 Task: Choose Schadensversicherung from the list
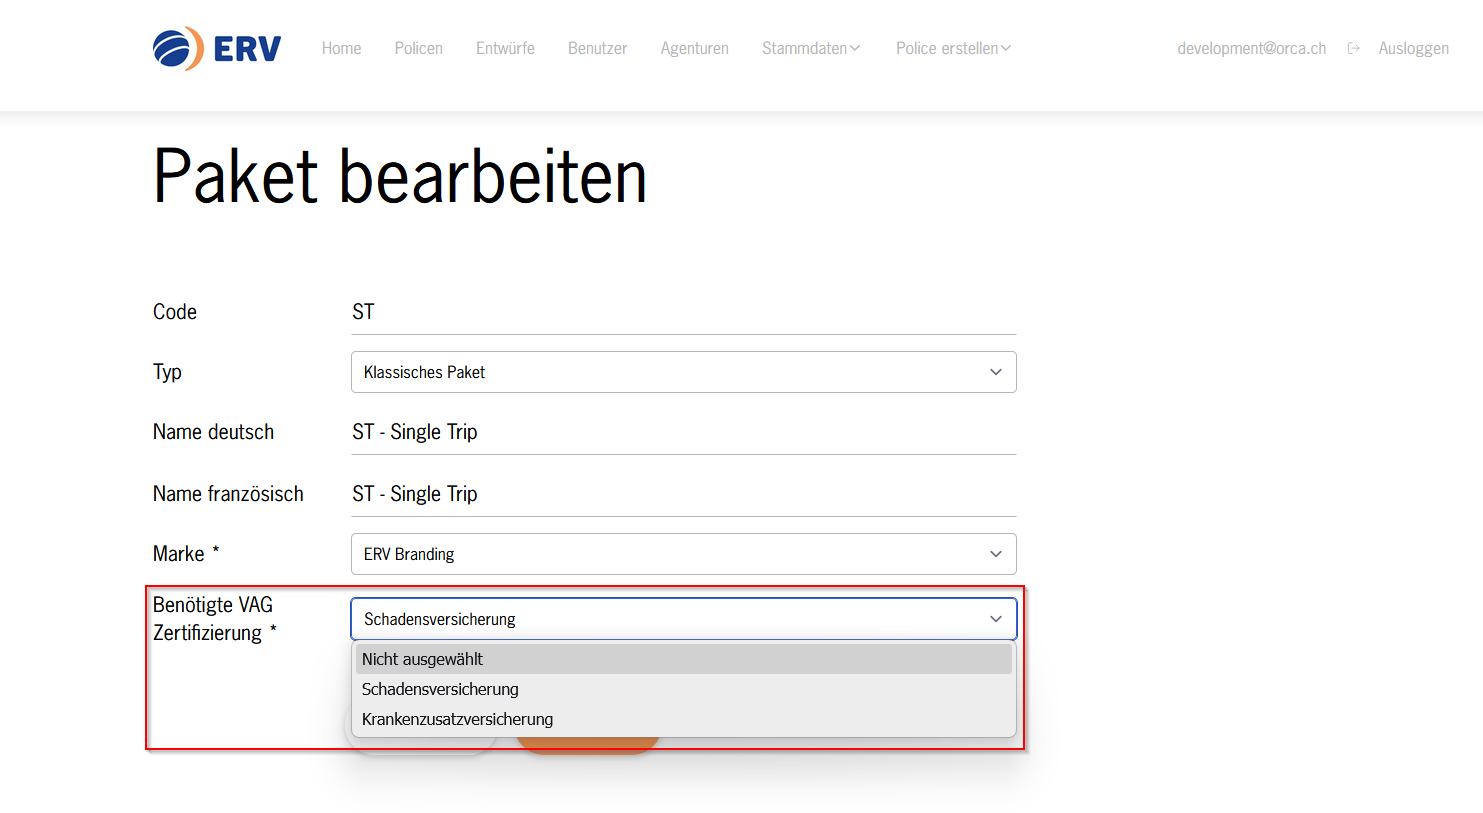pos(683,689)
